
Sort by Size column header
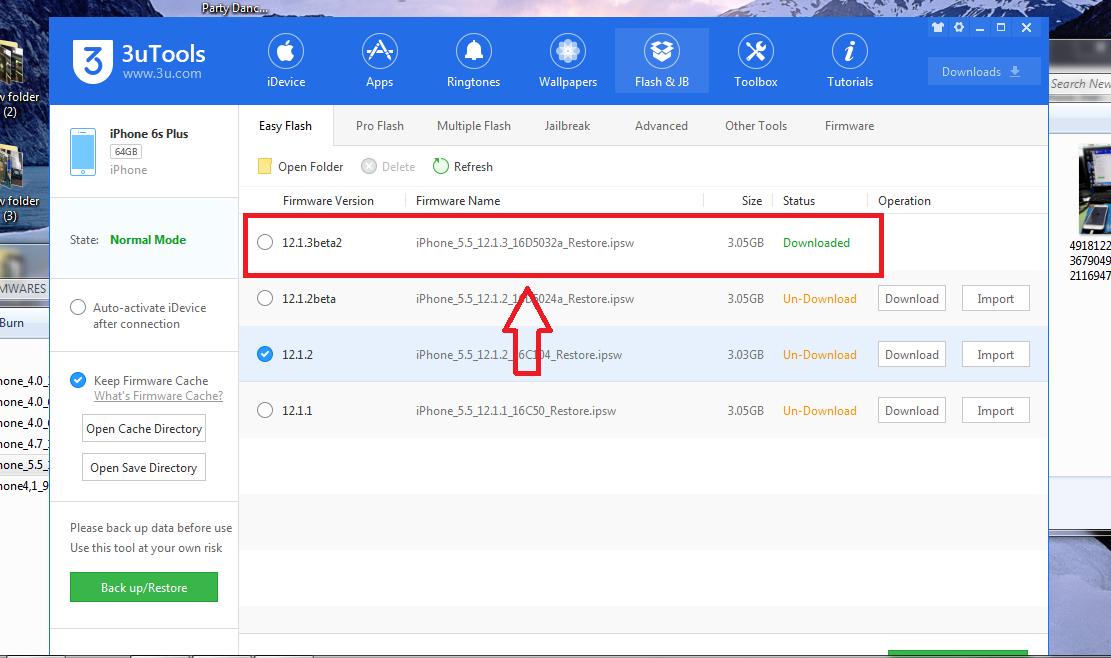[752, 200]
